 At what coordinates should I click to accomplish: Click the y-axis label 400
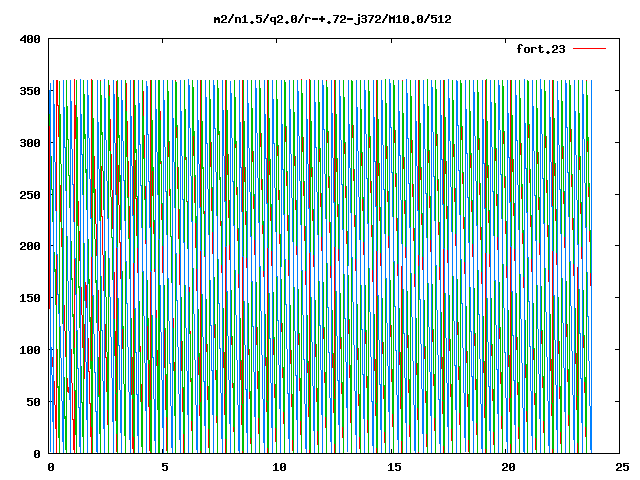coord(30,39)
